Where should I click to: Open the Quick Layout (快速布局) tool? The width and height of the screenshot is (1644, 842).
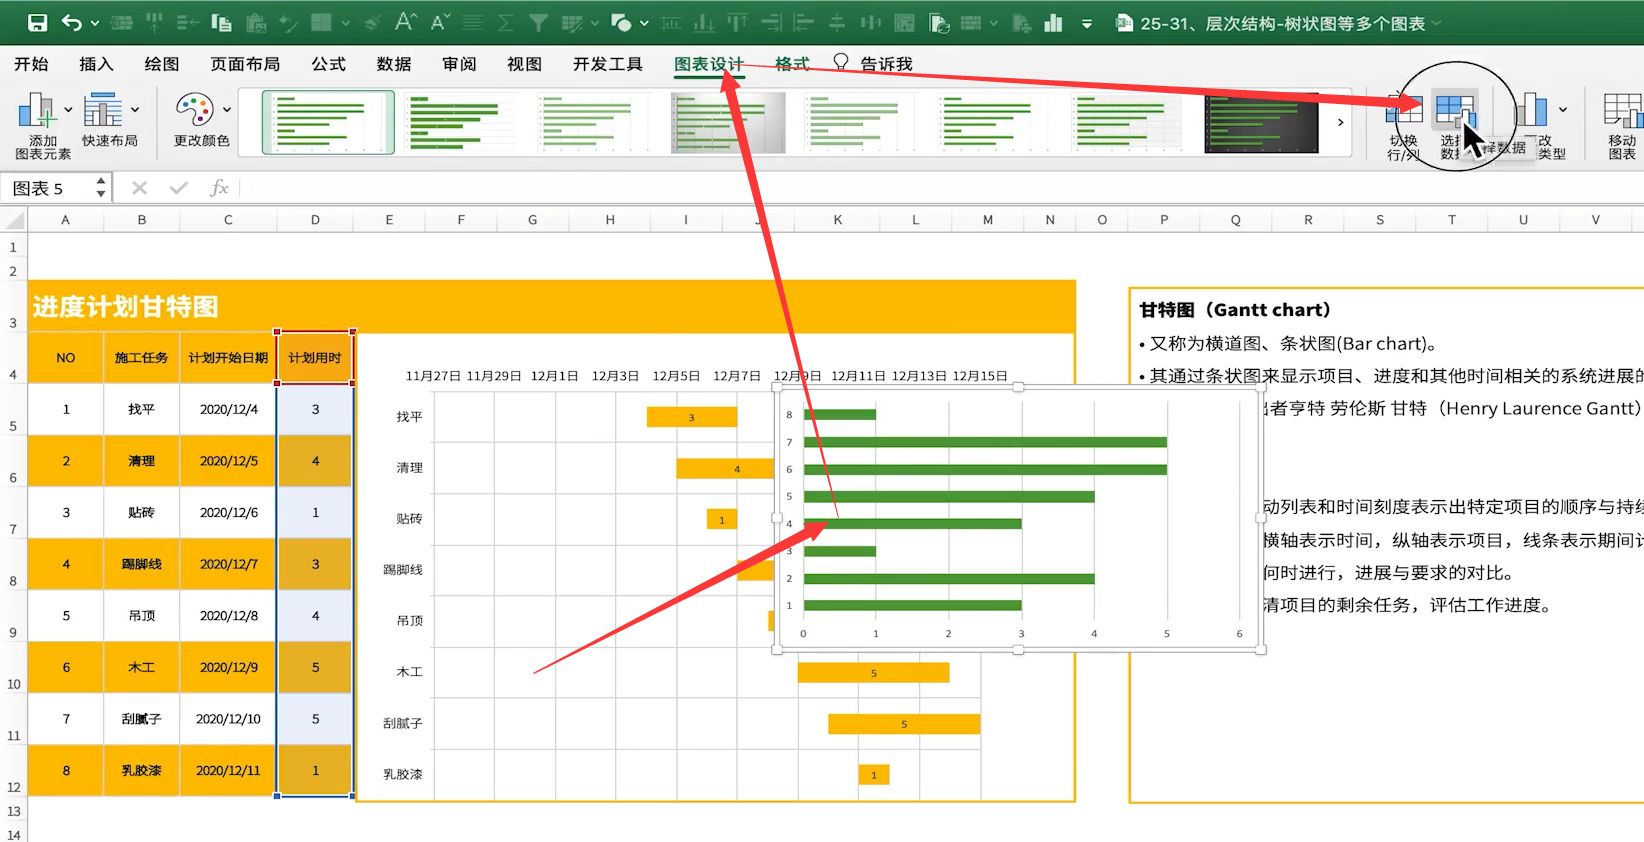point(102,111)
